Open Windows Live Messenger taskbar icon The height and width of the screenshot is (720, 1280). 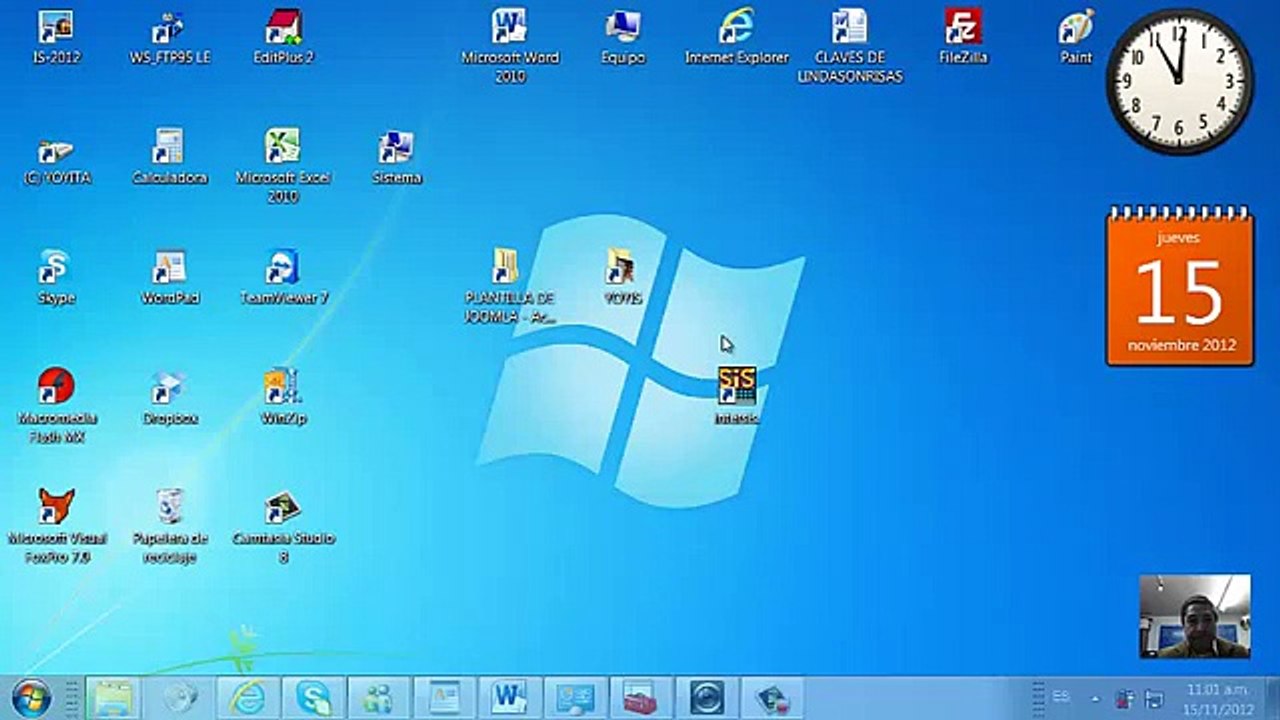pos(378,697)
